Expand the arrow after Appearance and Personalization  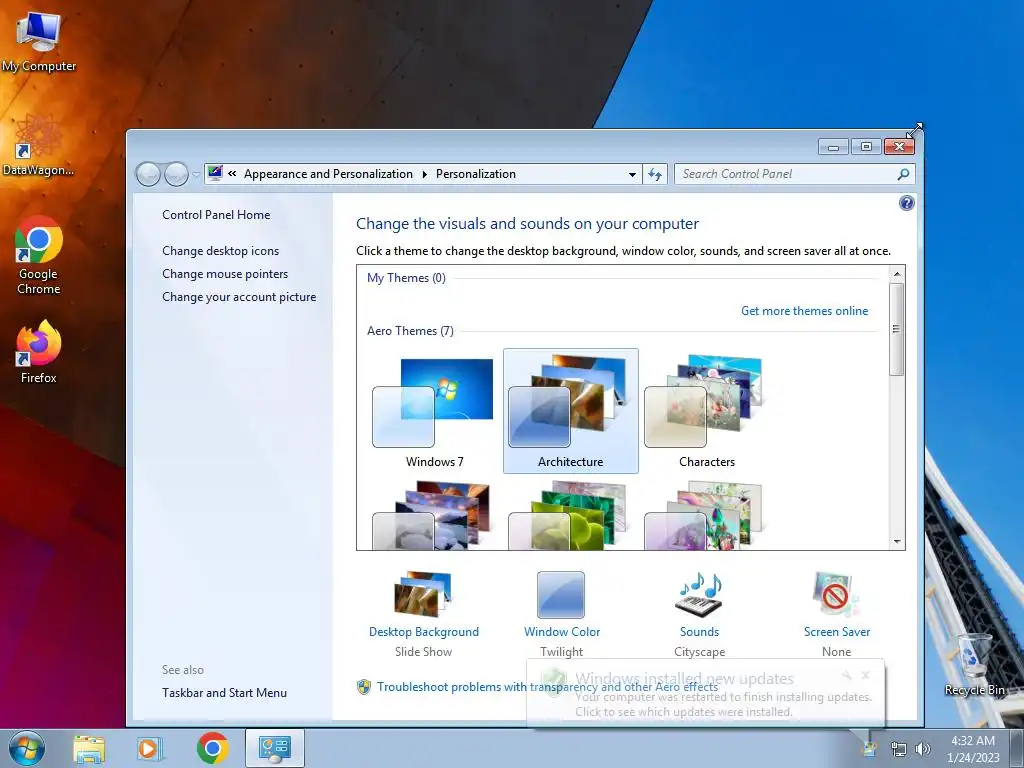[x=424, y=174]
